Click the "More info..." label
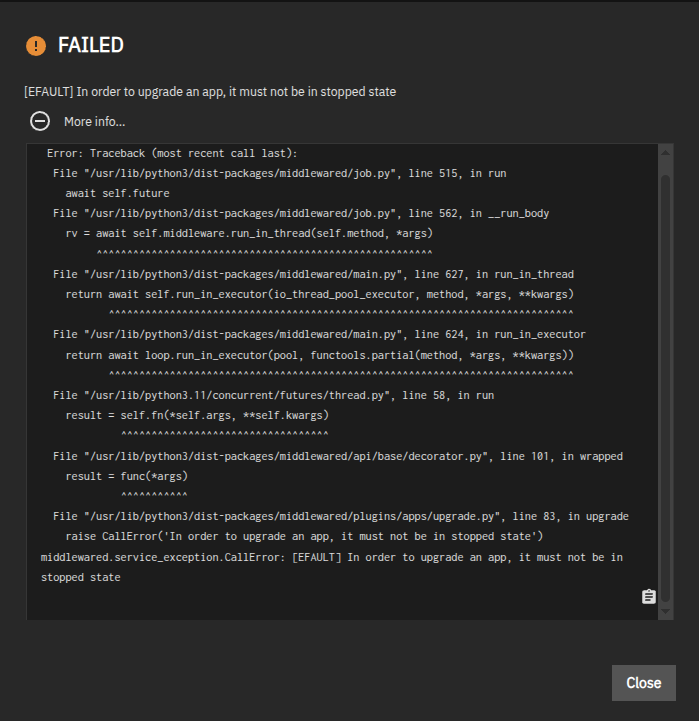The height and width of the screenshot is (721, 699). (95, 122)
